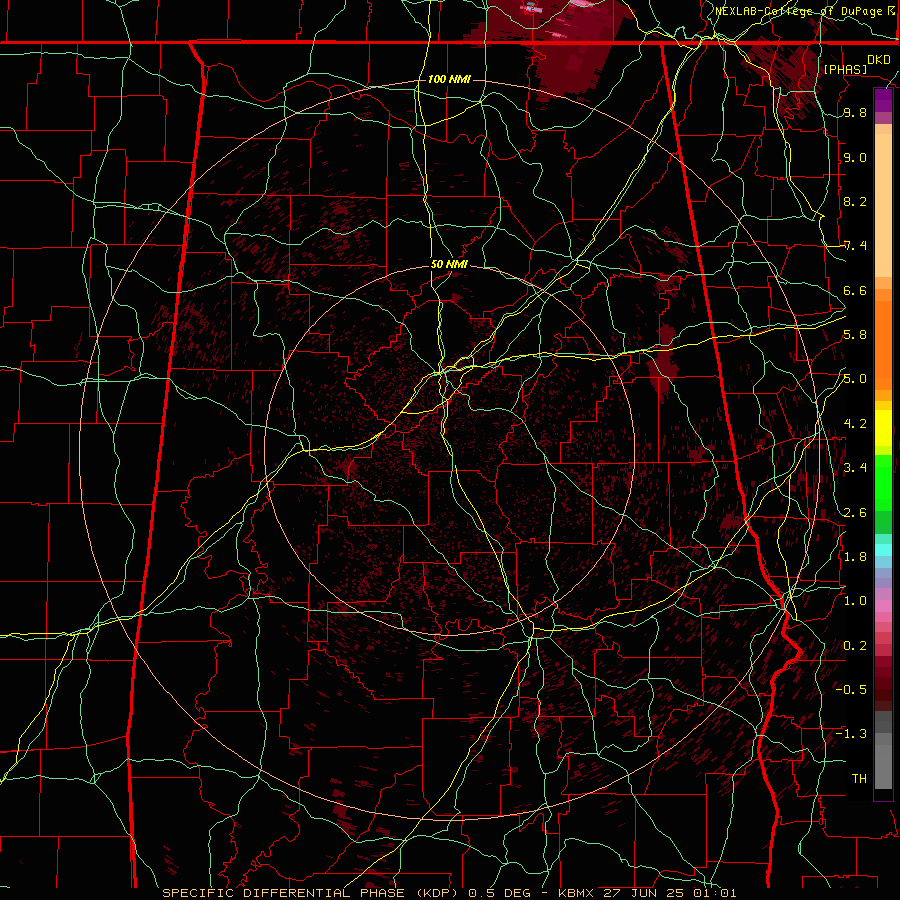This screenshot has width=900, height=900.
Task: Click the [PHAS] units label
Action: click(845, 69)
